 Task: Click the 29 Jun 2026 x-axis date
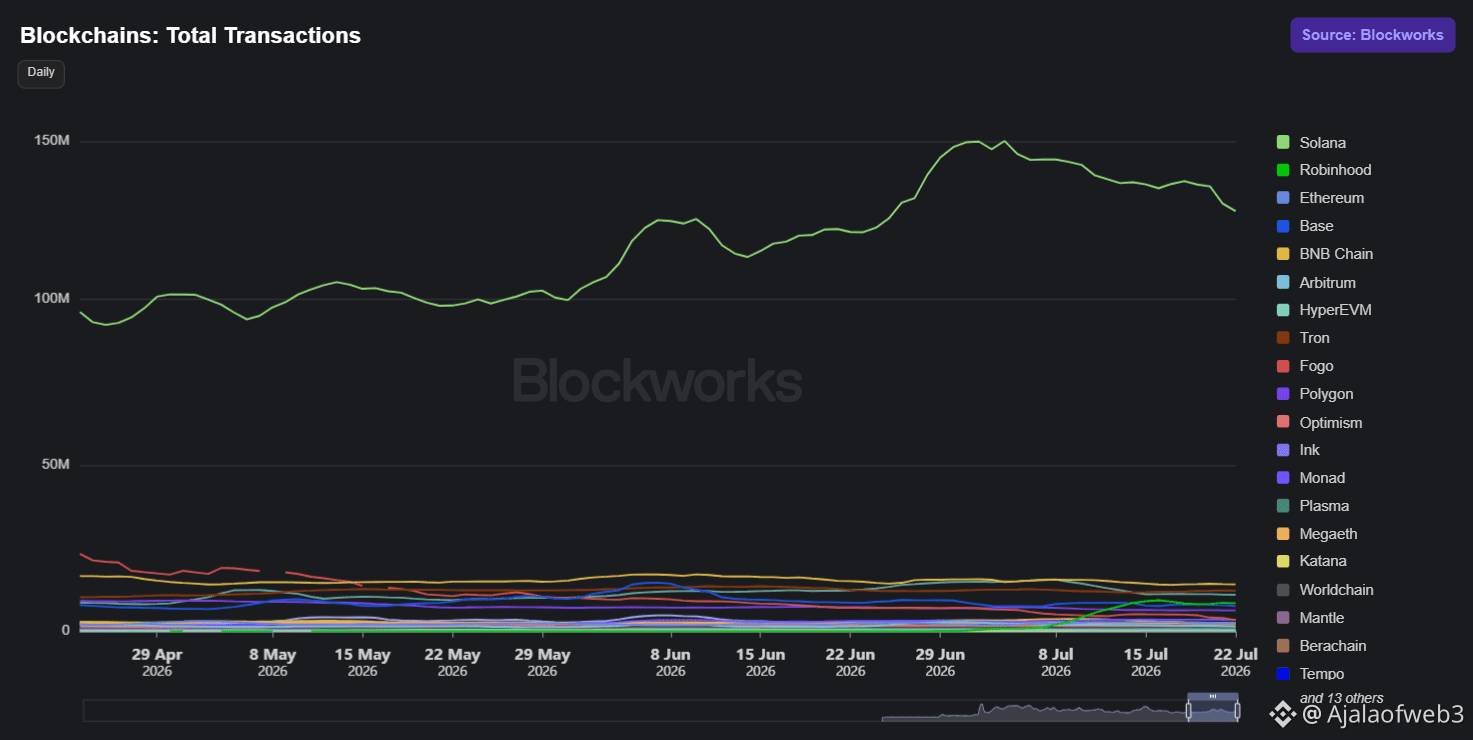(940, 663)
